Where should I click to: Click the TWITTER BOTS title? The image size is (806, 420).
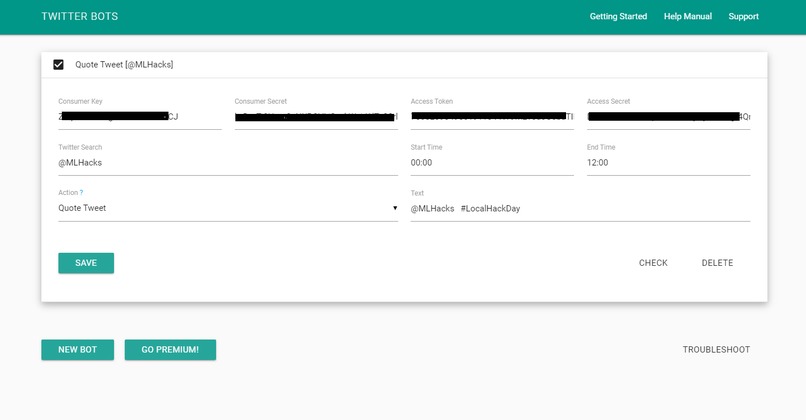pos(80,16)
